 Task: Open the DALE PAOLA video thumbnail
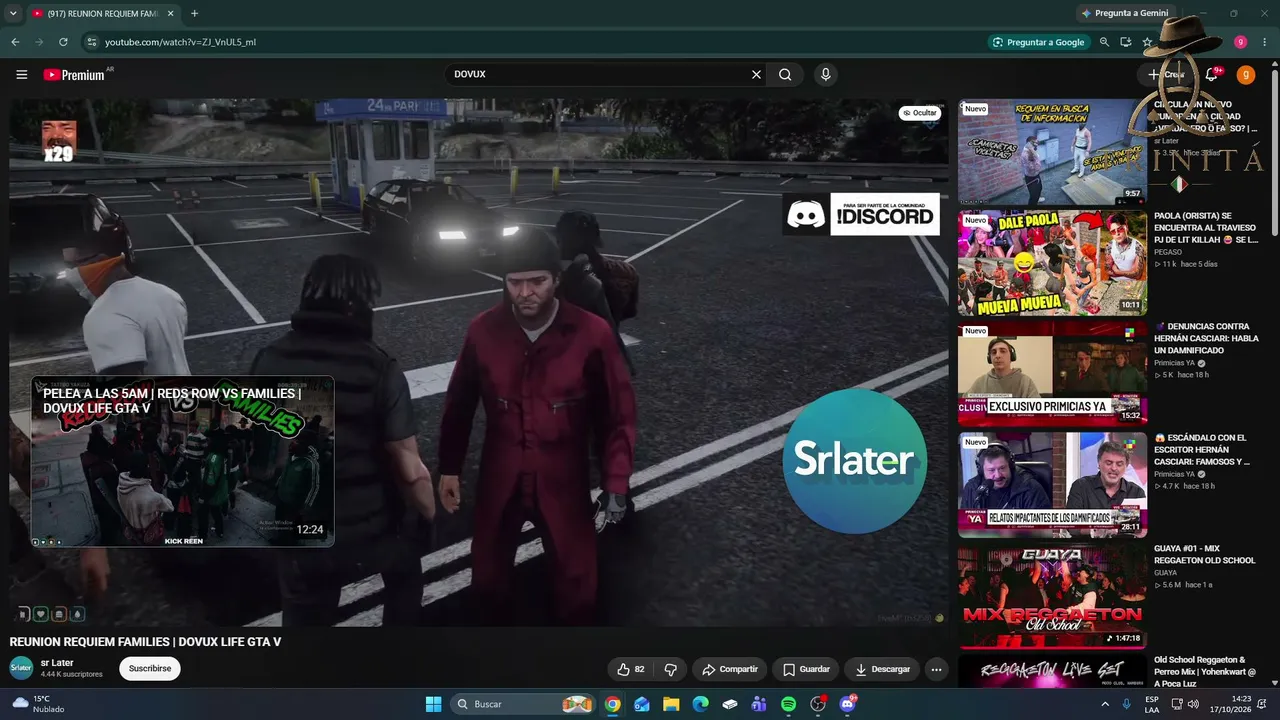pos(1052,262)
